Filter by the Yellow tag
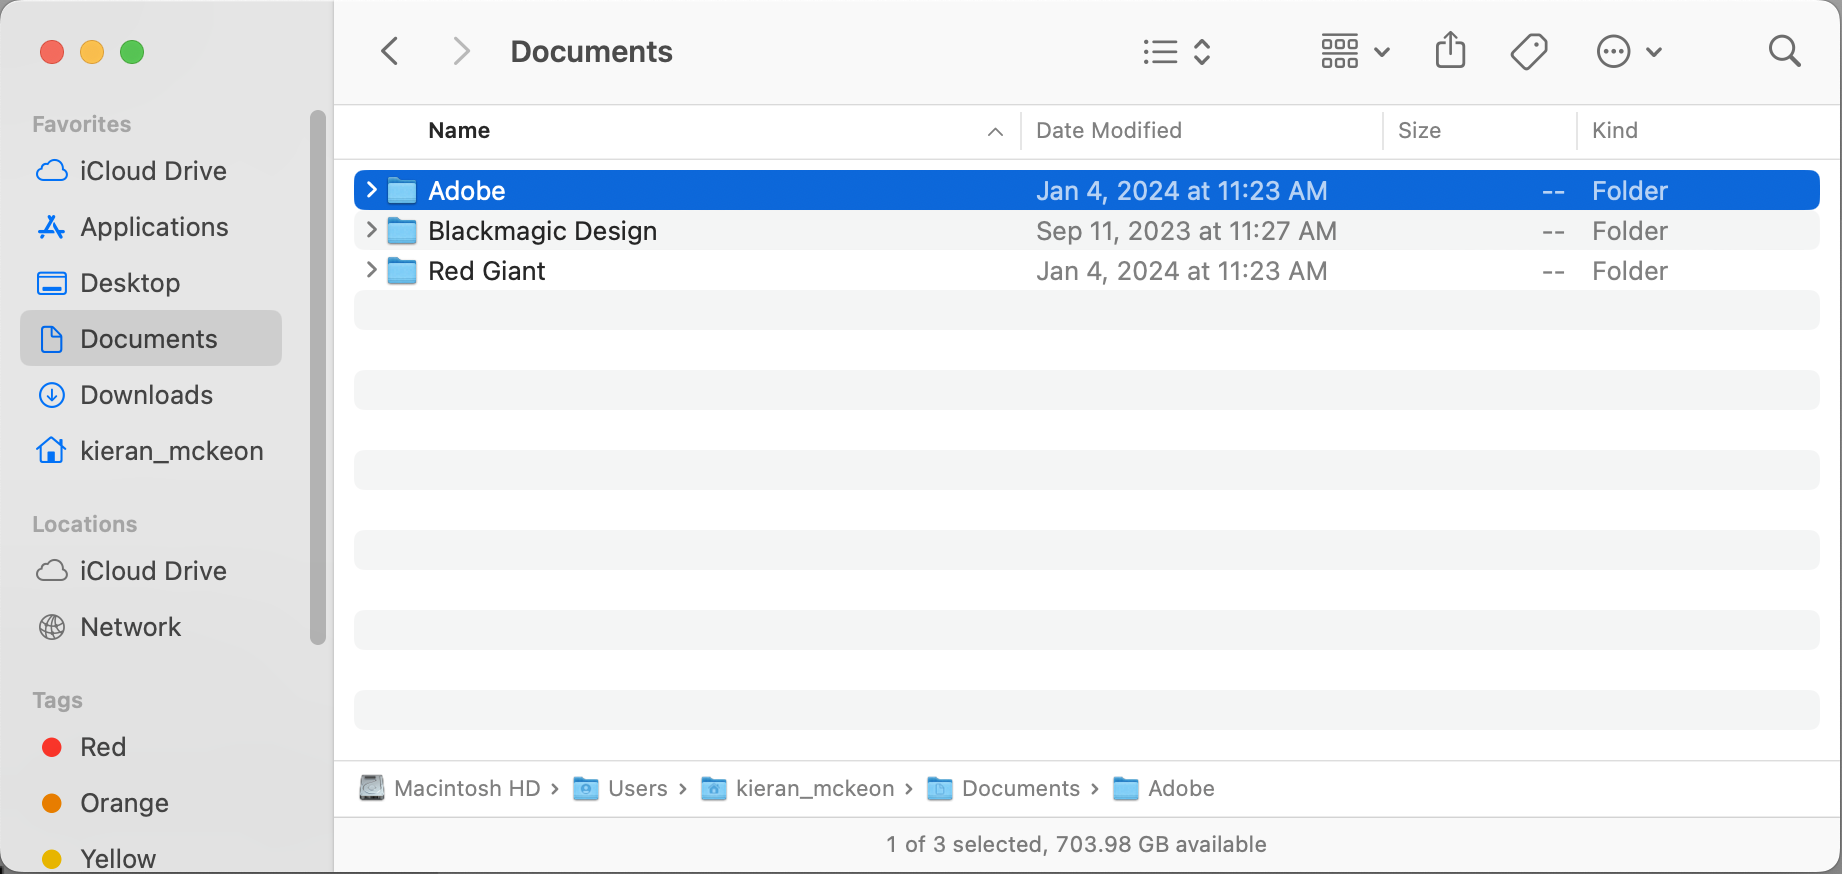Viewport: 1842px width, 874px height. [x=151, y=859]
